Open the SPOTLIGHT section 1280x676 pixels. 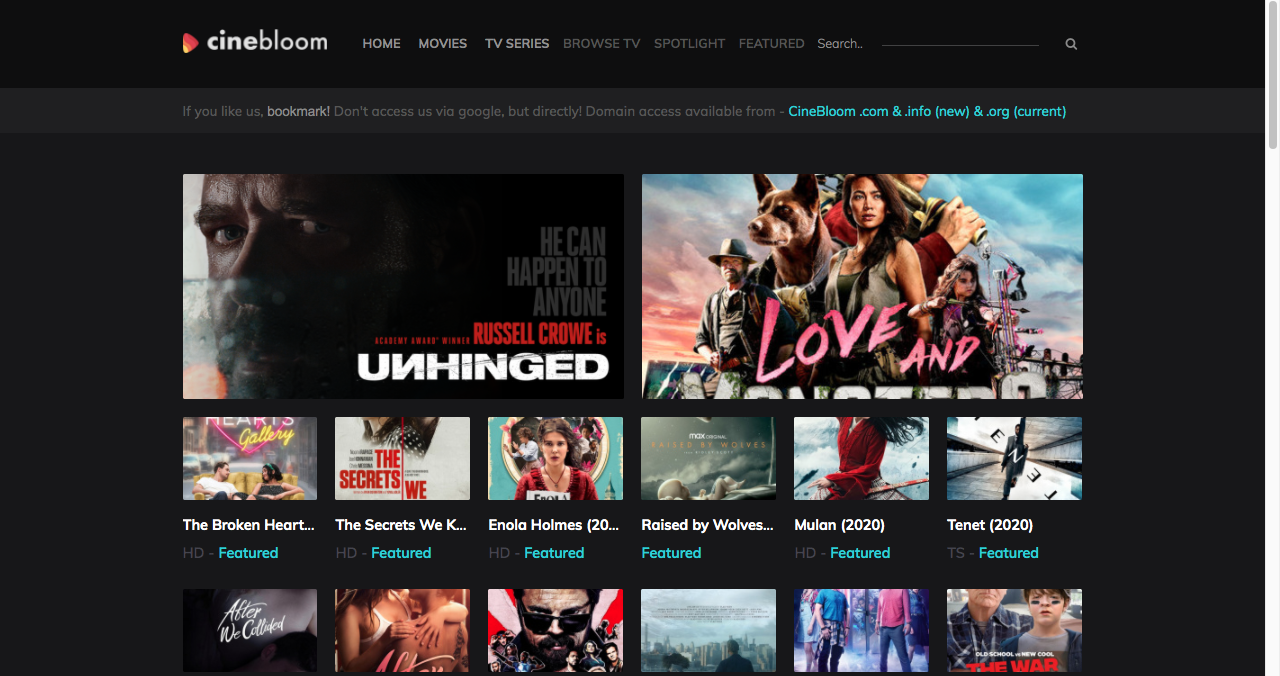(689, 44)
